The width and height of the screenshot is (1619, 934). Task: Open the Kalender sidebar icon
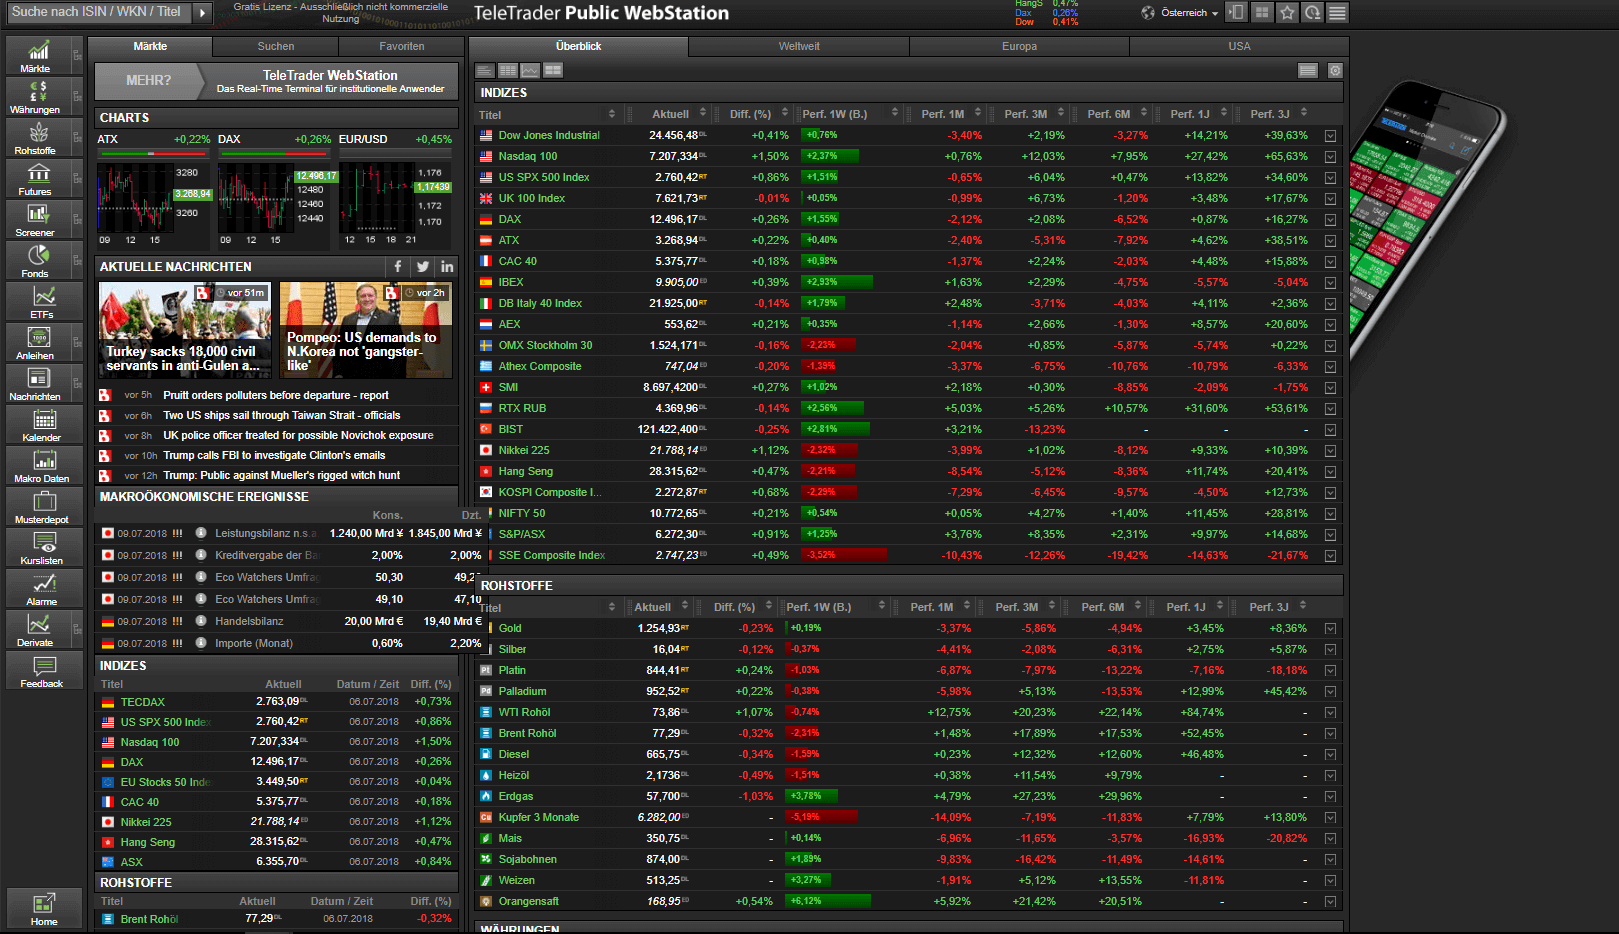(x=42, y=425)
